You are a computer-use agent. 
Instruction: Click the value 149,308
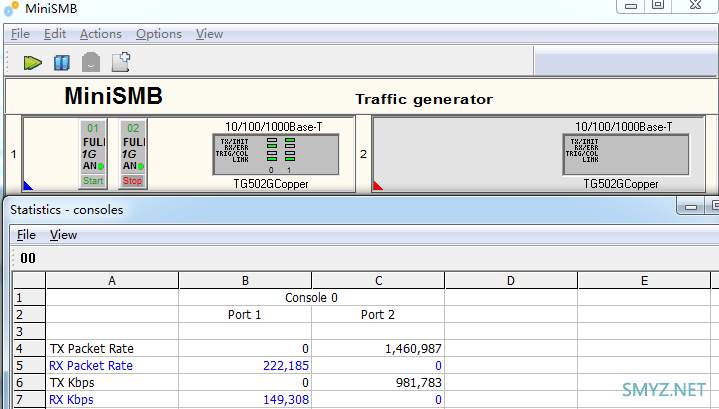click(286, 399)
